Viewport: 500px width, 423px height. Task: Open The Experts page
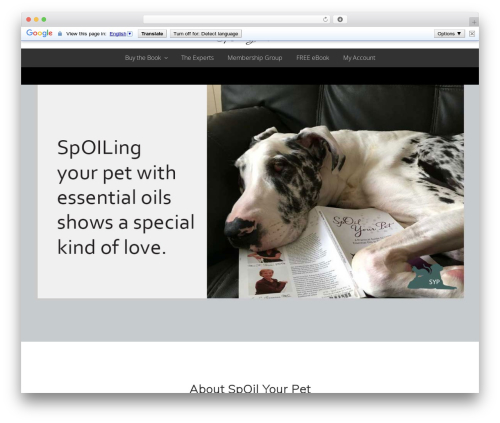[197, 58]
